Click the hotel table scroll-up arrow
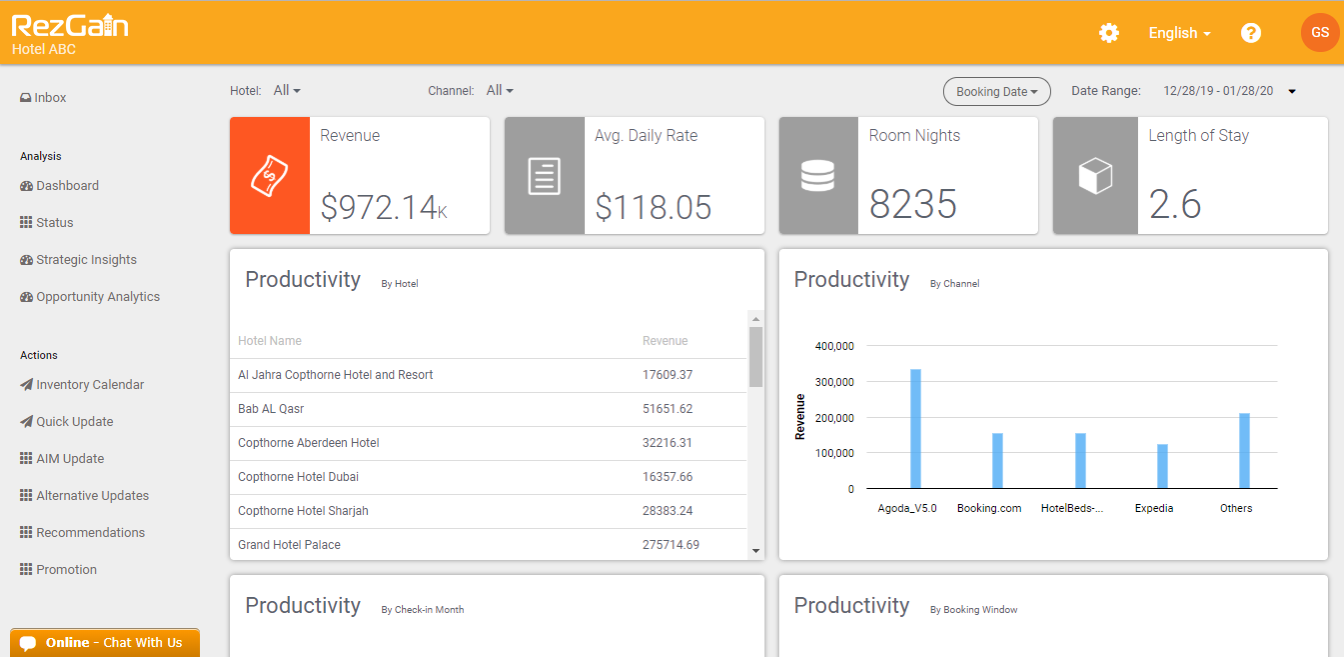Image resolution: width=1344 pixels, height=657 pixels. [x=756, y=318]
